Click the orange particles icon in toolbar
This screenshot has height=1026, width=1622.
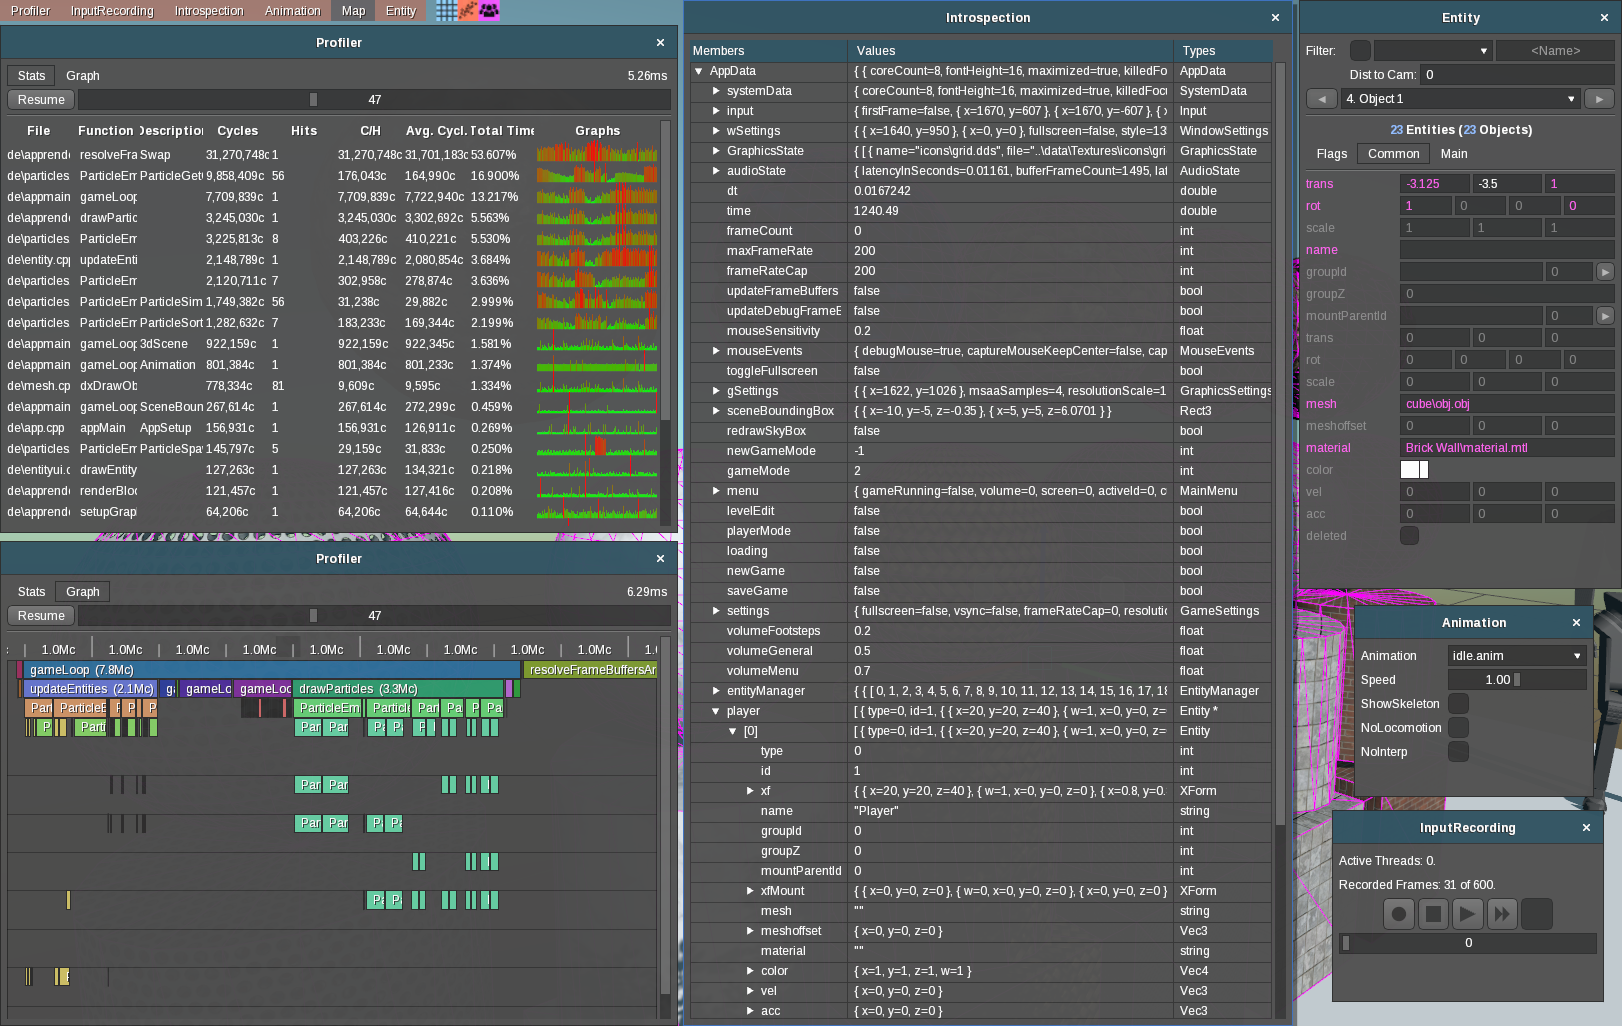coord(468,11)
